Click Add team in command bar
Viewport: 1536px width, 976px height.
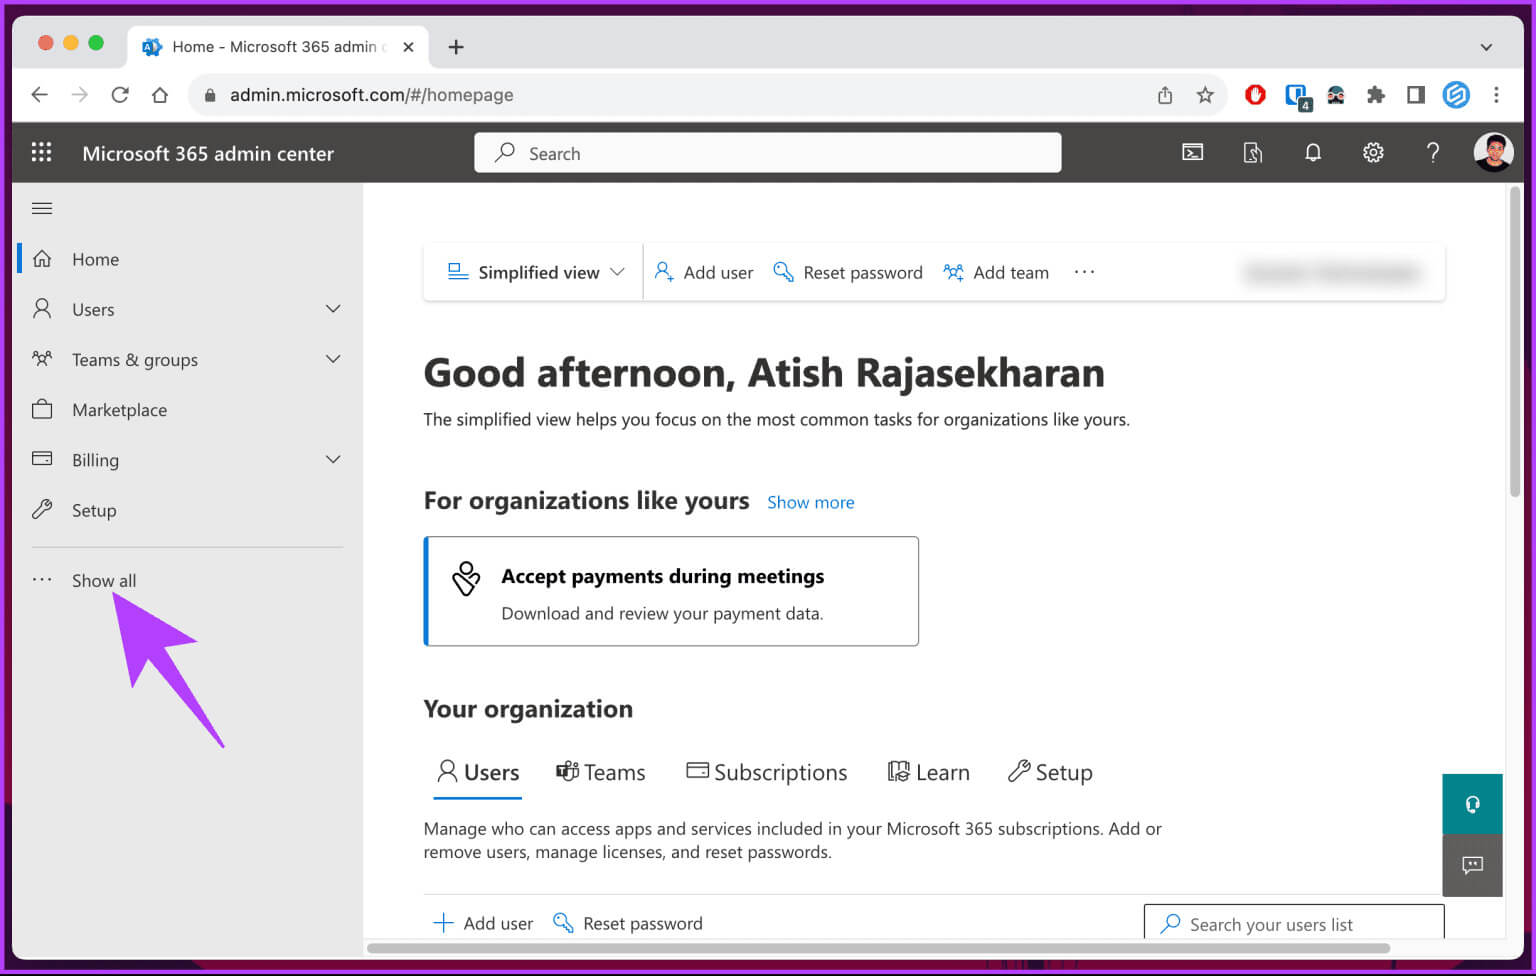[x=996, y=272]
